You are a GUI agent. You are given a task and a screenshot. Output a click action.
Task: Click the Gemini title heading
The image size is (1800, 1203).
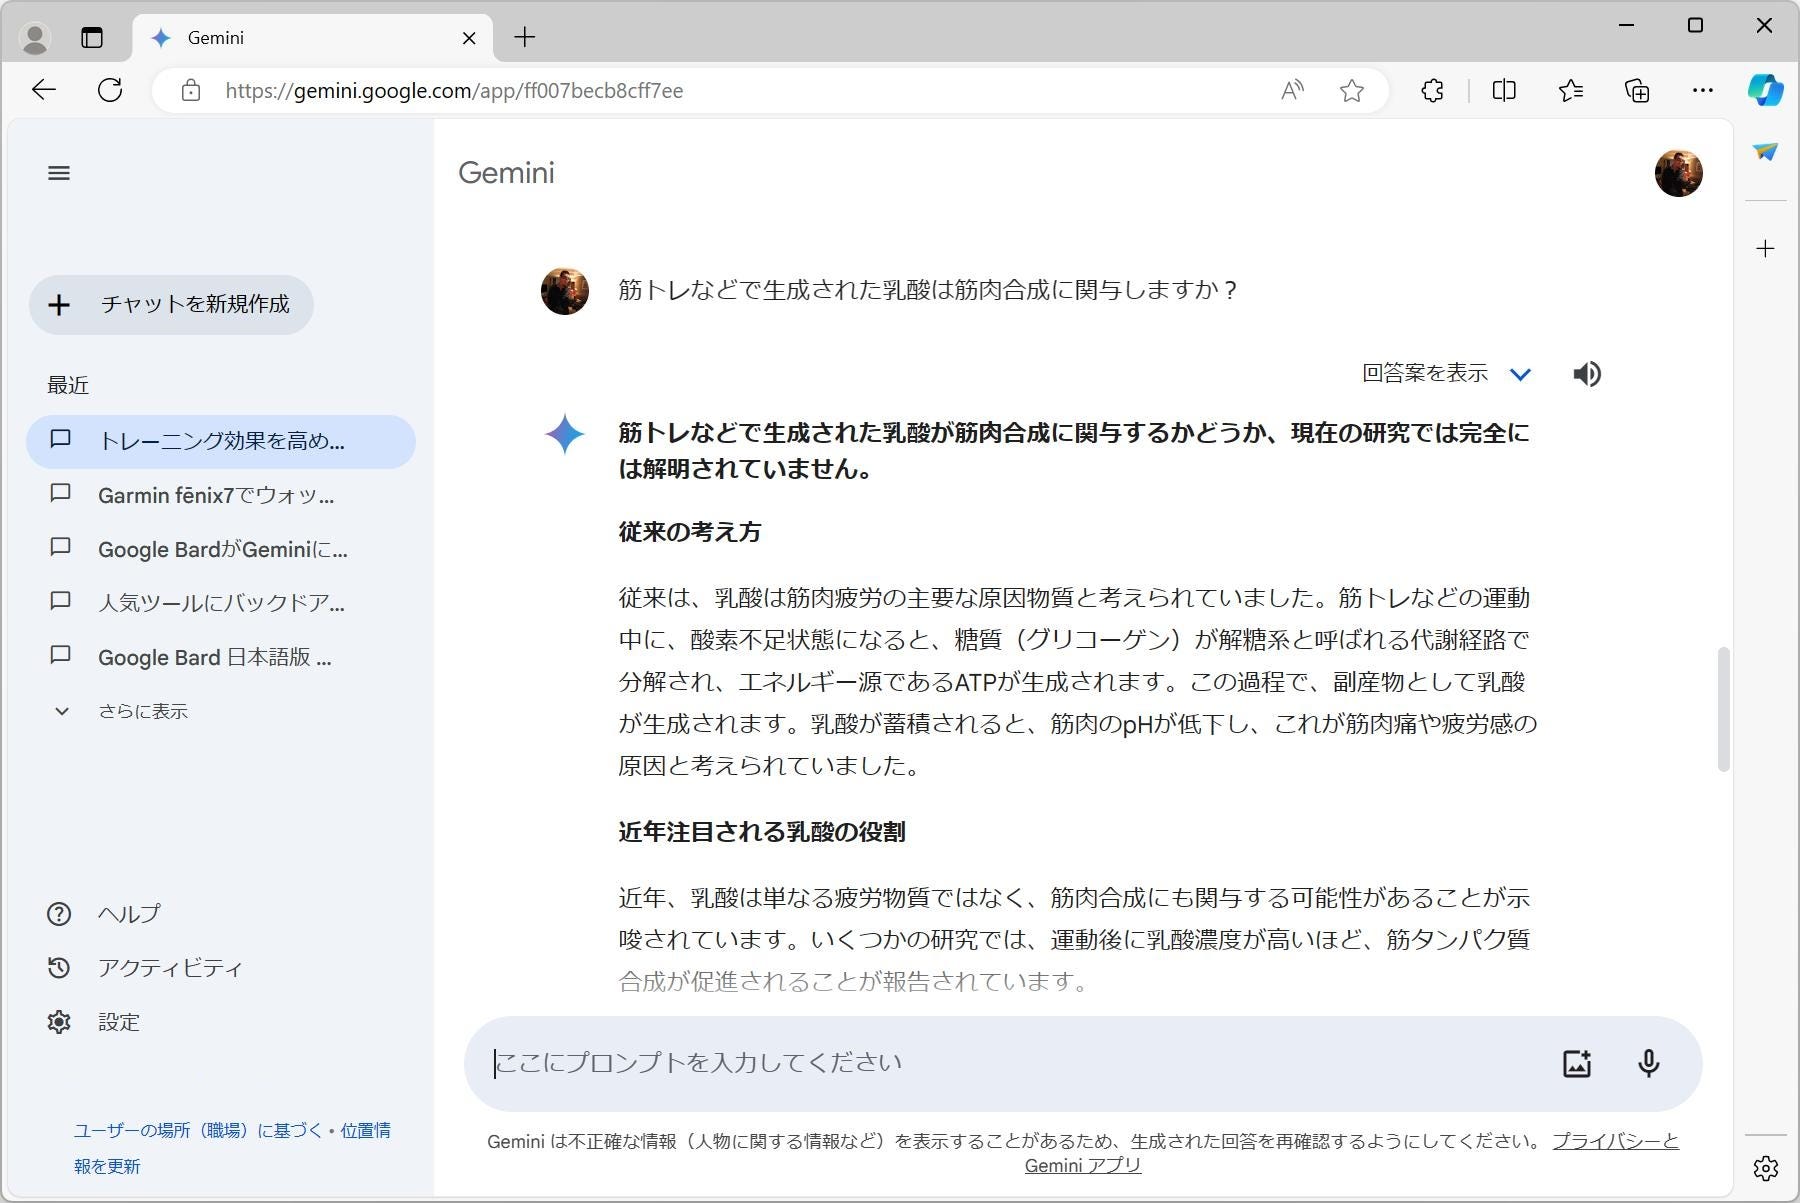click(506, 173)
